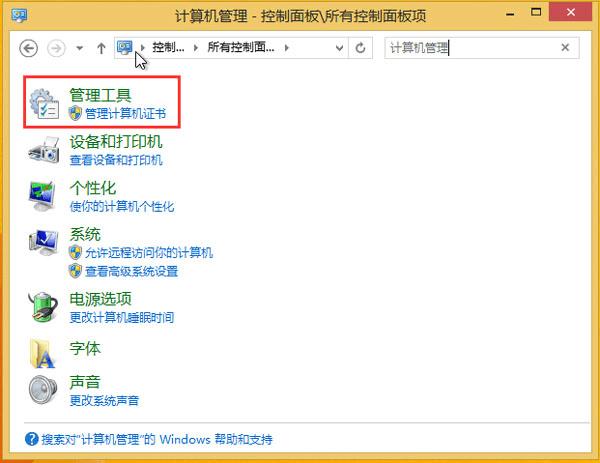Expand chevron after 所有控制面... breadcrumb
The image size is (600, 463).
pos(287,48)
